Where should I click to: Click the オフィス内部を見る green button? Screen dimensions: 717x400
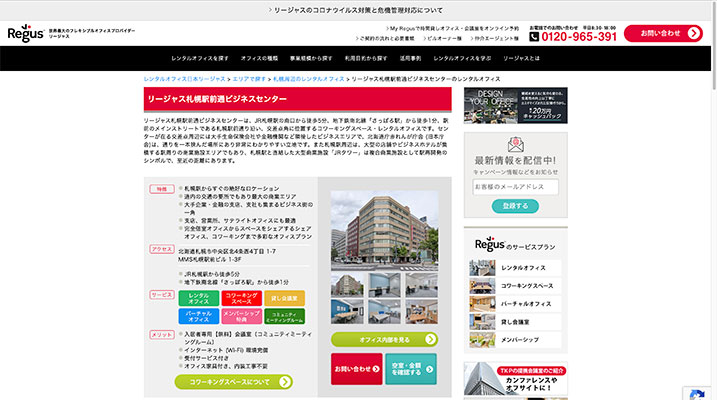(384, 339)
